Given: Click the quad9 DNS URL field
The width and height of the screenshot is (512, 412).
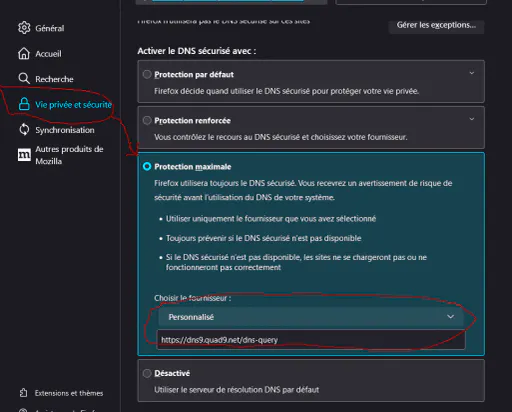Looking at the screenshot, I should point(311,340).
